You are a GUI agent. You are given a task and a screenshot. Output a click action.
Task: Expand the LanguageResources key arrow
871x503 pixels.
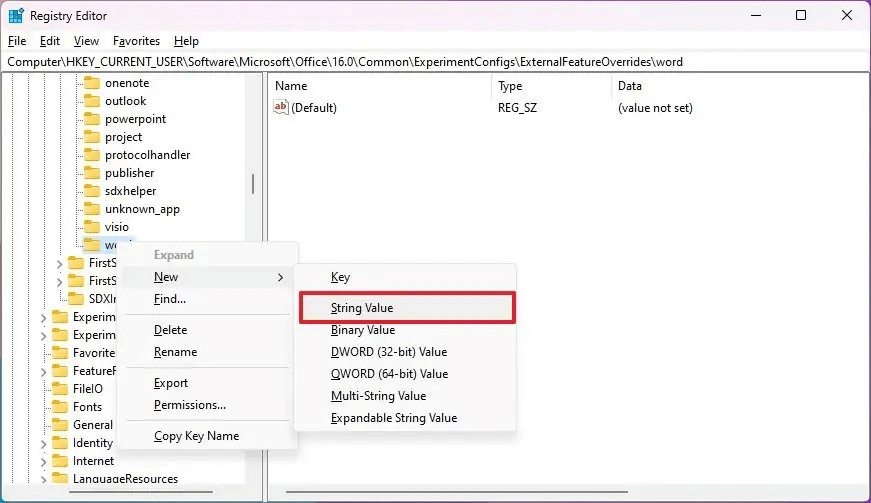(x=44, y=479)
